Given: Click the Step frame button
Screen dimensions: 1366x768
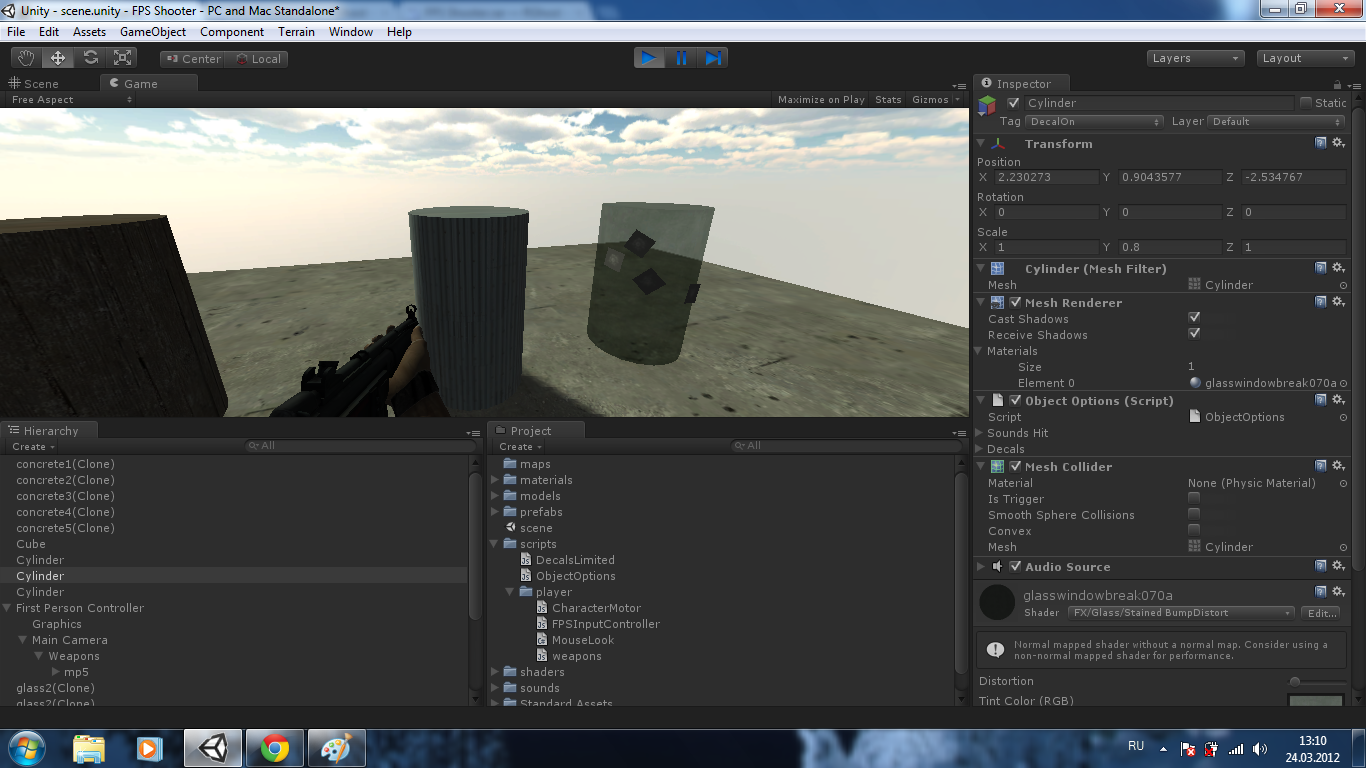Looking at the screenshot, I should pyautogui.click(x=713, y=58).
